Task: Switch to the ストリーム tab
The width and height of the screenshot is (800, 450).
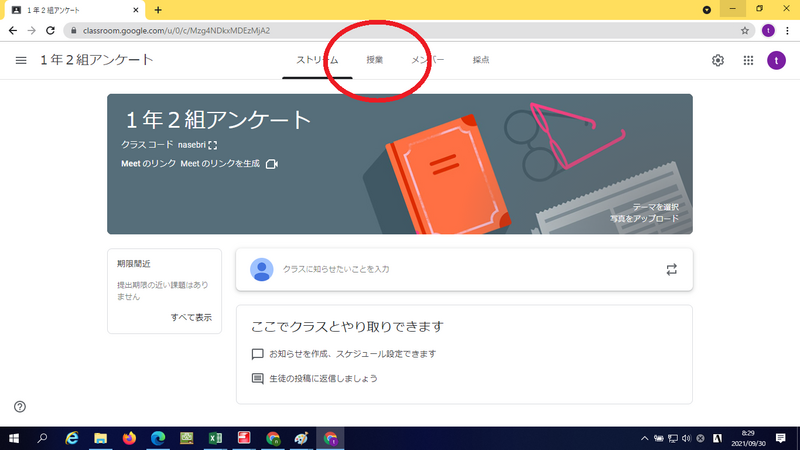Action: [317, 60]
